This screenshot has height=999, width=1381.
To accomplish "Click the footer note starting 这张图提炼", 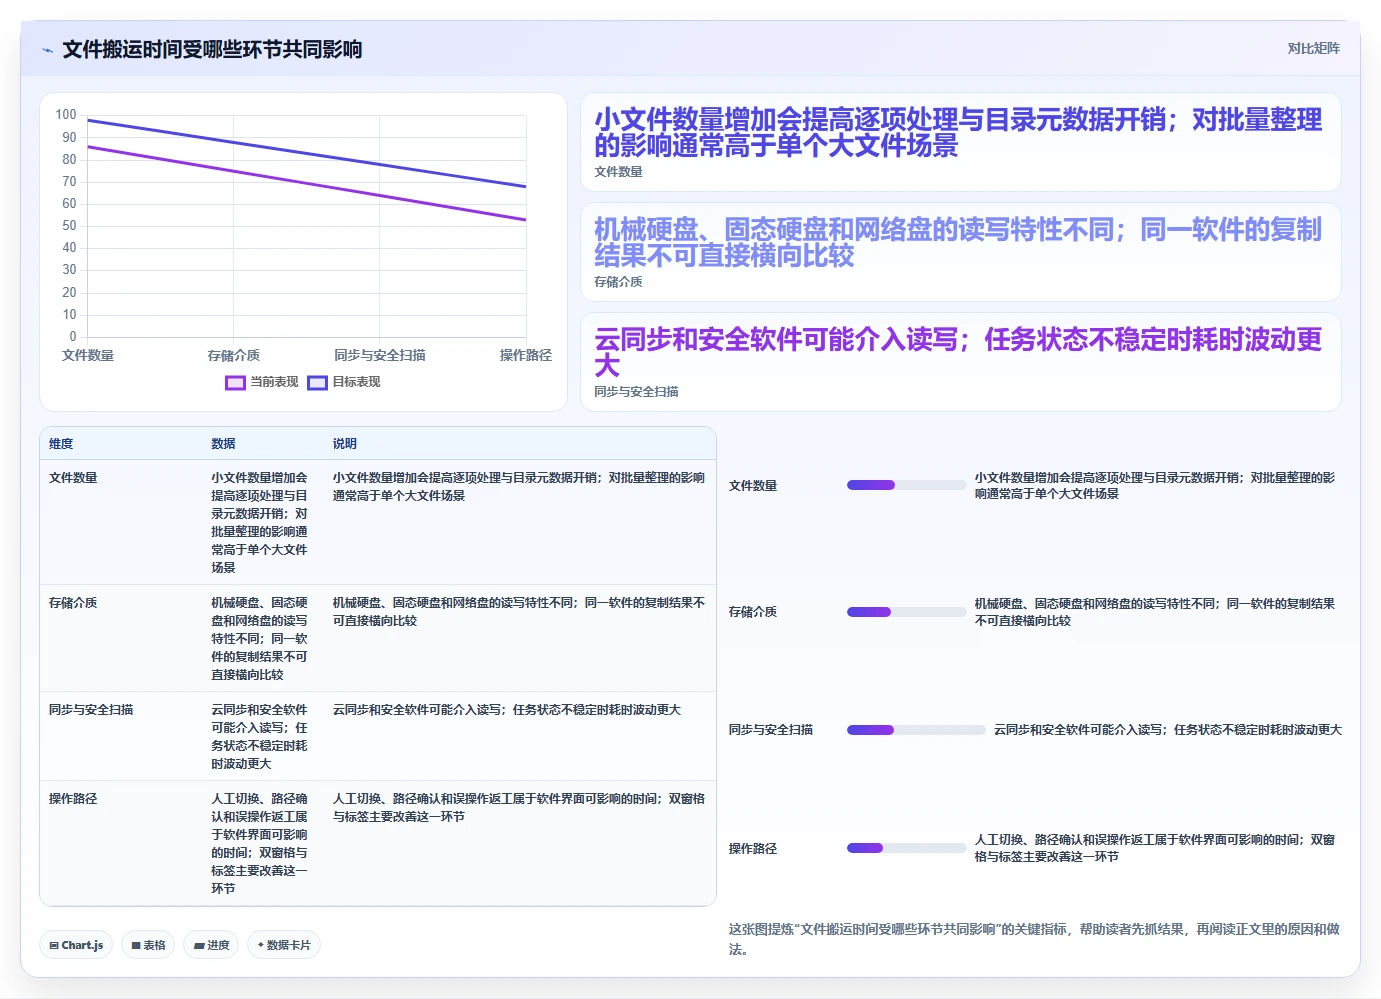I will (1034, 939).
